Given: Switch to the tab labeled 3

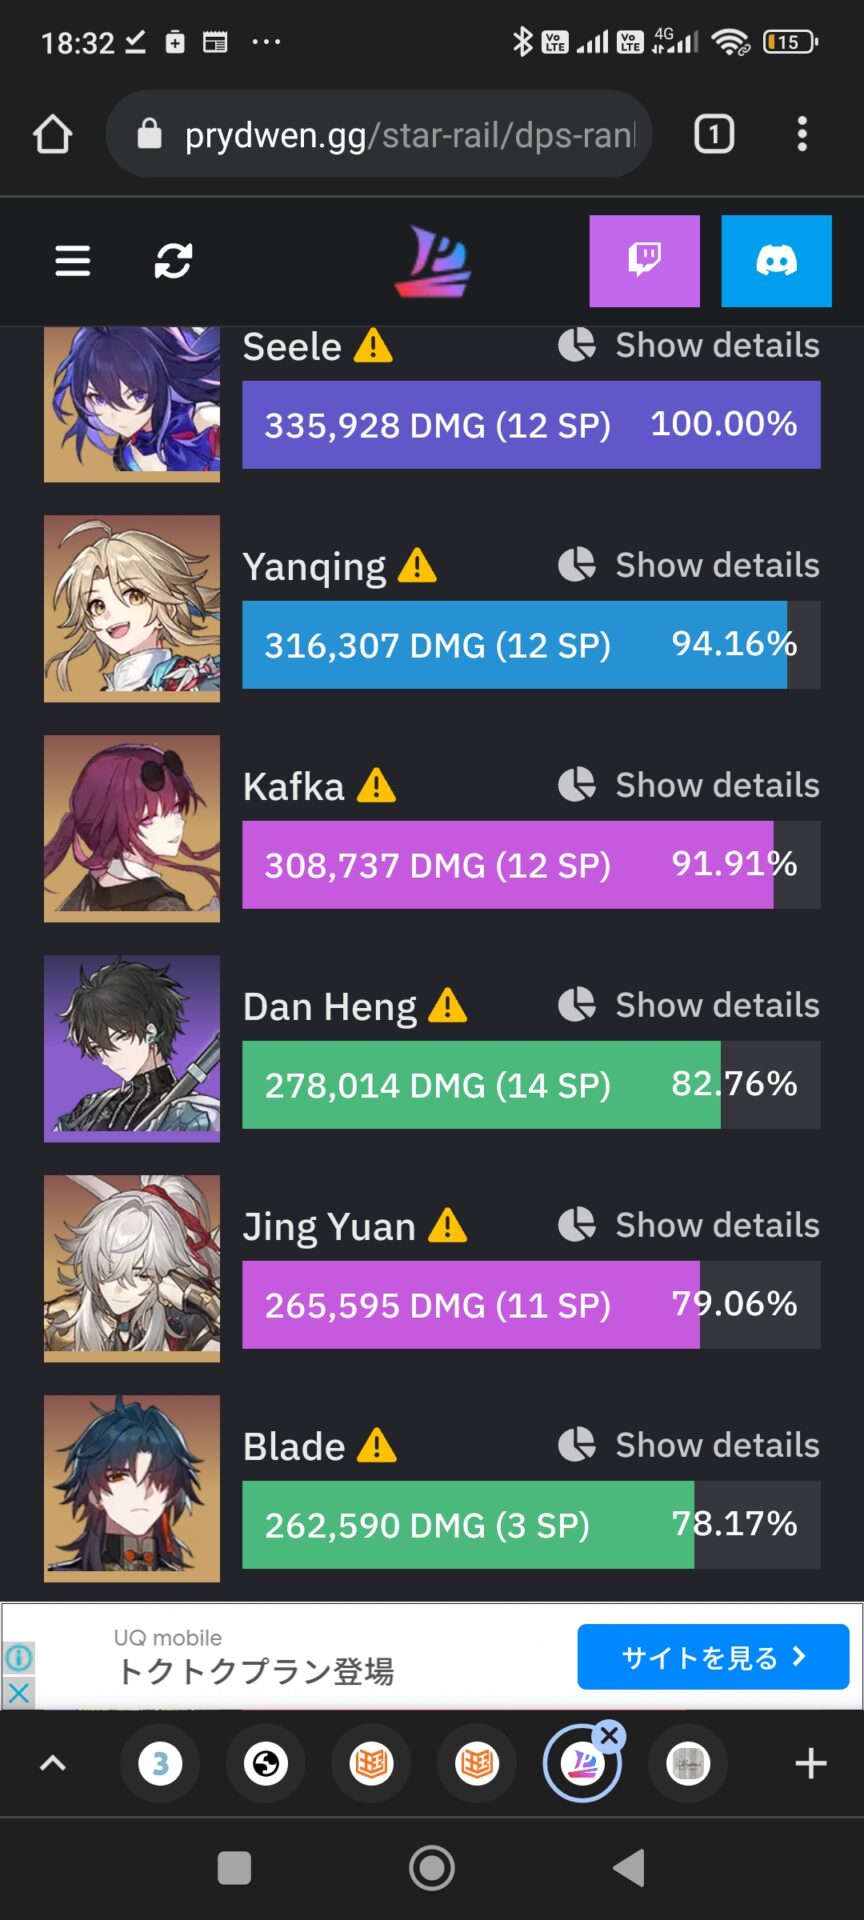Looking at the screenshot, I should click(160, 1764).
